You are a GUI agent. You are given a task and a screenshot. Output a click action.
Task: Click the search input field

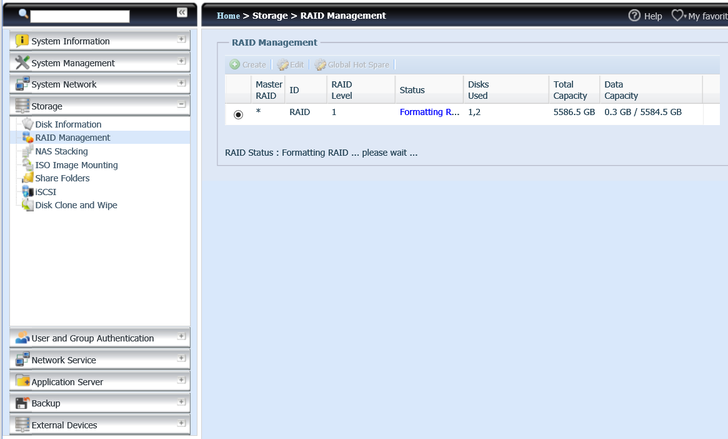(x=80, y=16)
